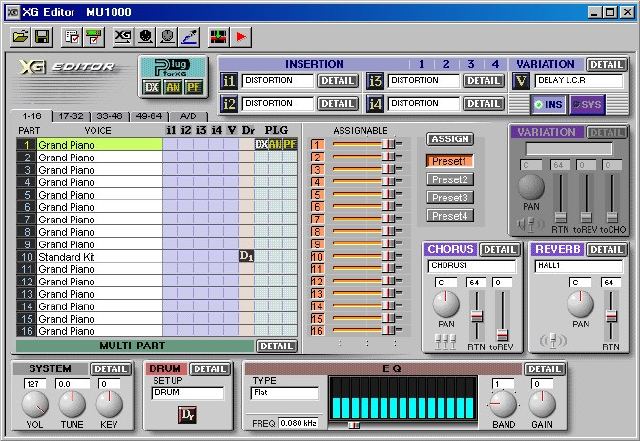Screen dimensions: 640x441
Task: Click the i4 insertion effect icon
Action: 375,104
